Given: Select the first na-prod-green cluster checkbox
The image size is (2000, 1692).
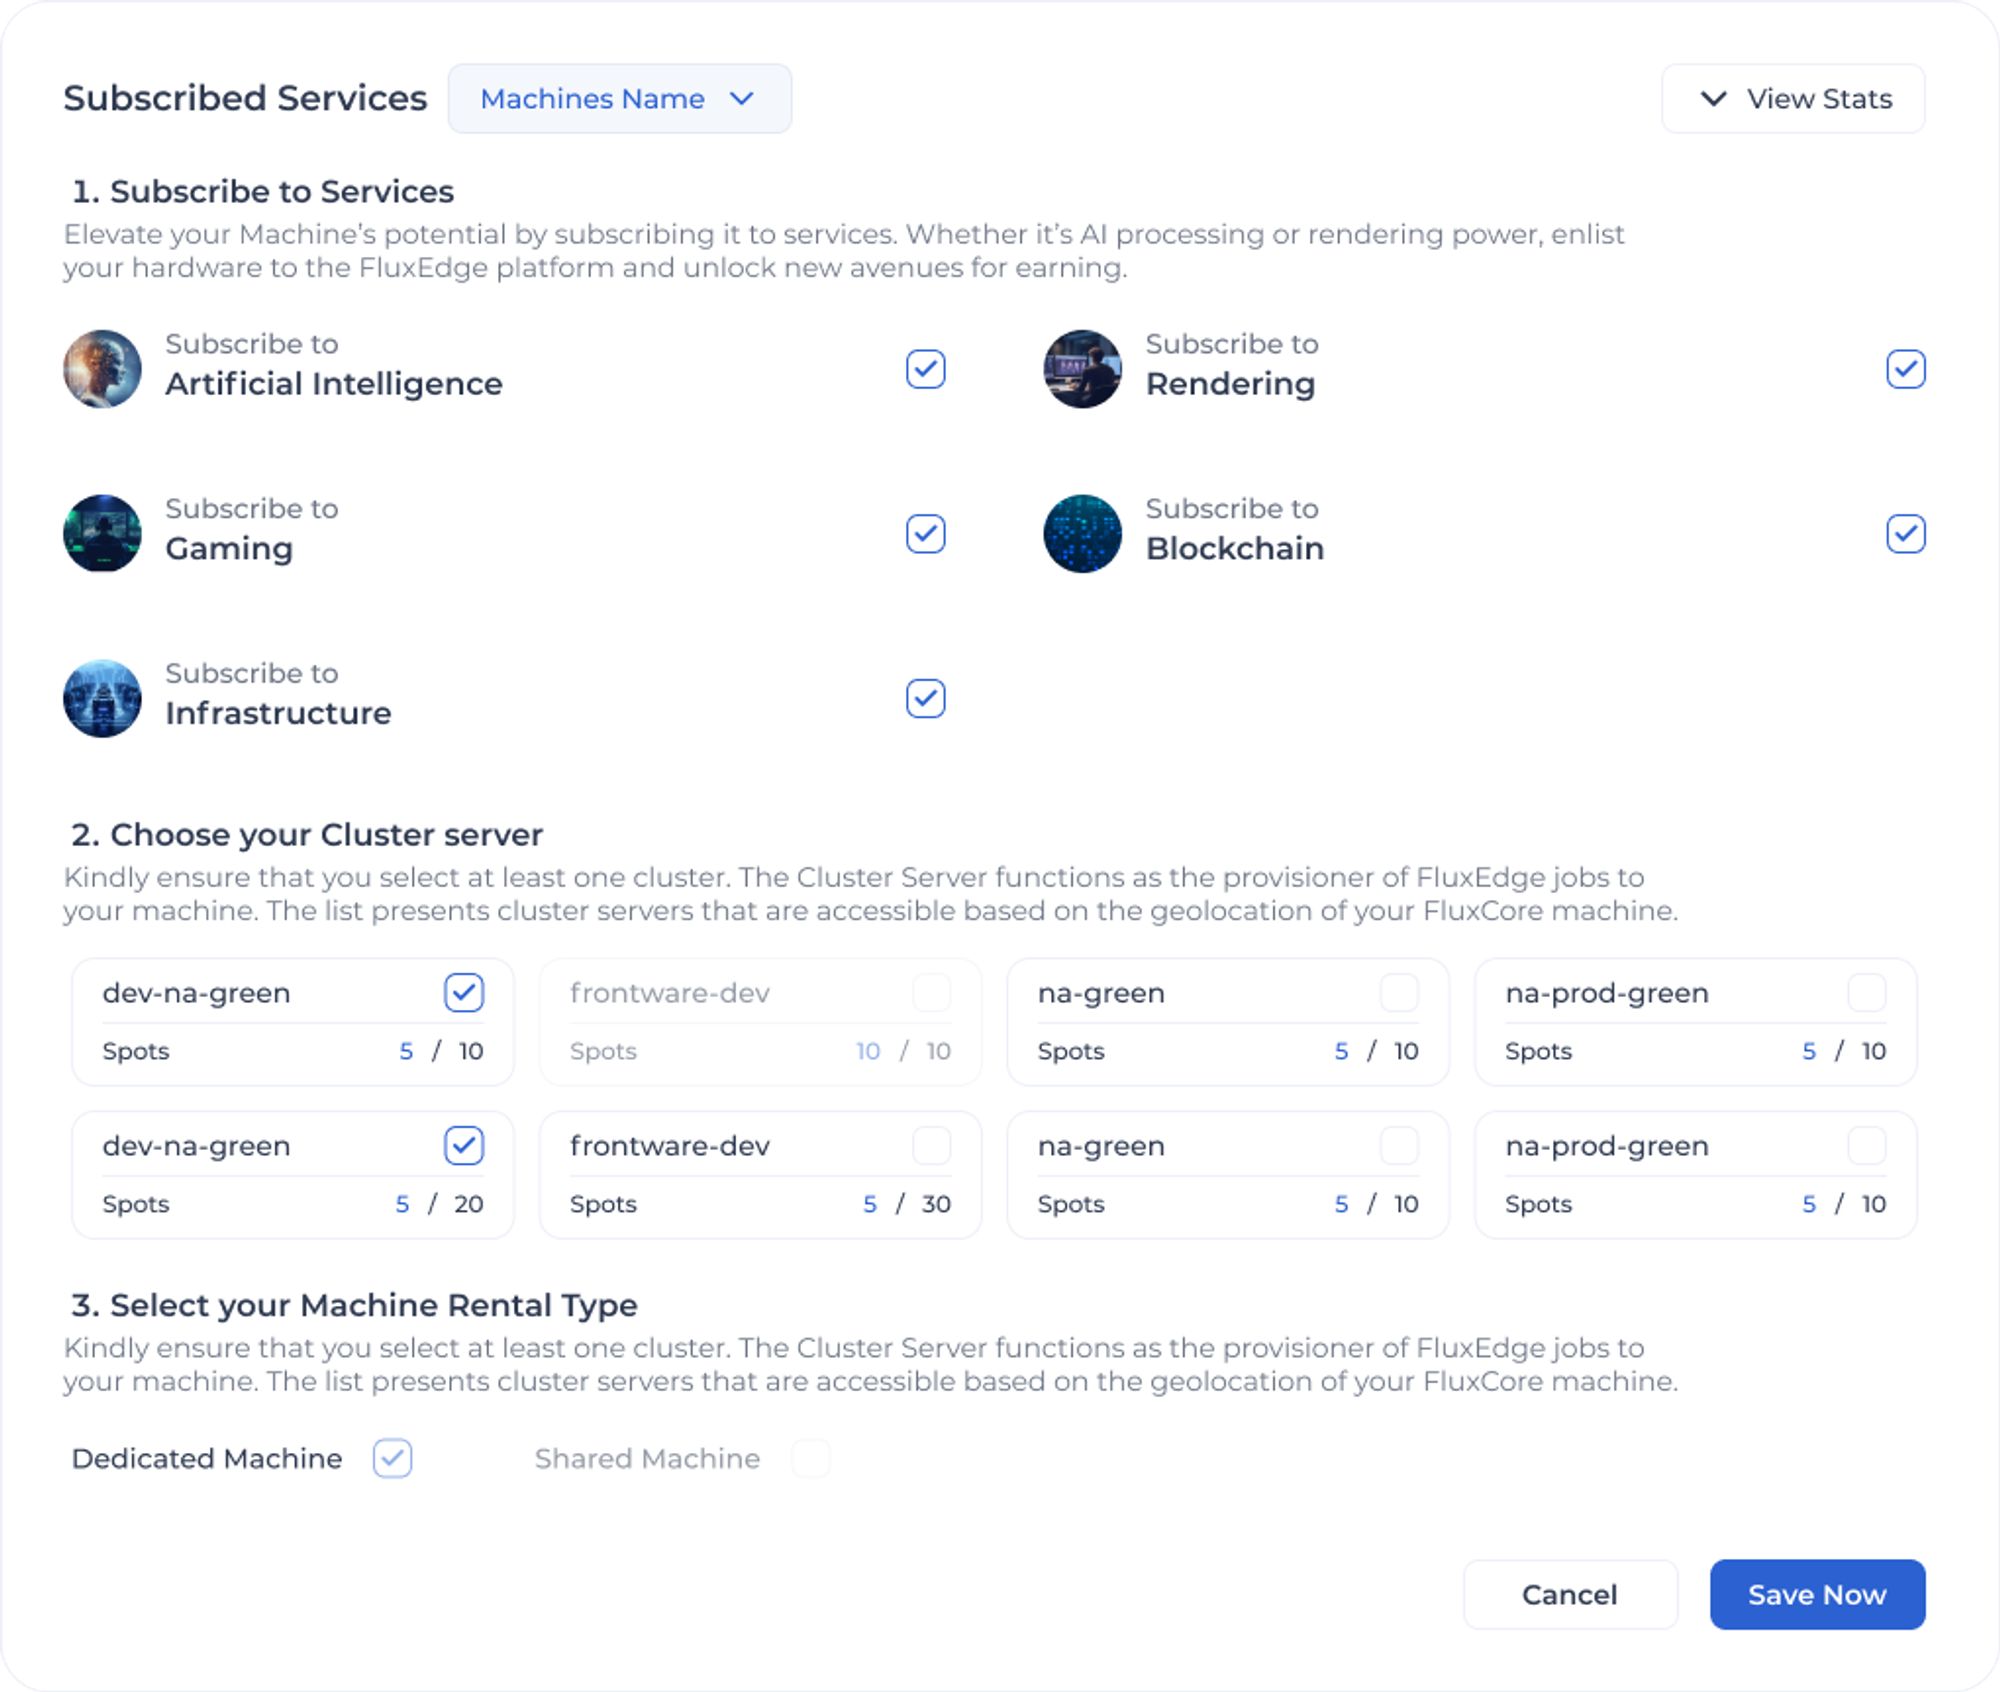Looking at the screenshot, I should (x=1866, y=993).
